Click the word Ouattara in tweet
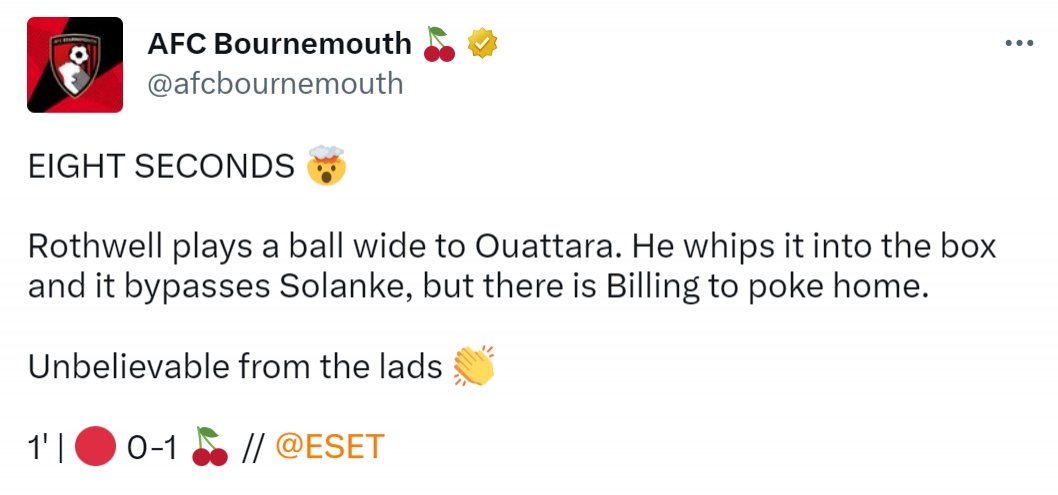 [x=547, y=248]
